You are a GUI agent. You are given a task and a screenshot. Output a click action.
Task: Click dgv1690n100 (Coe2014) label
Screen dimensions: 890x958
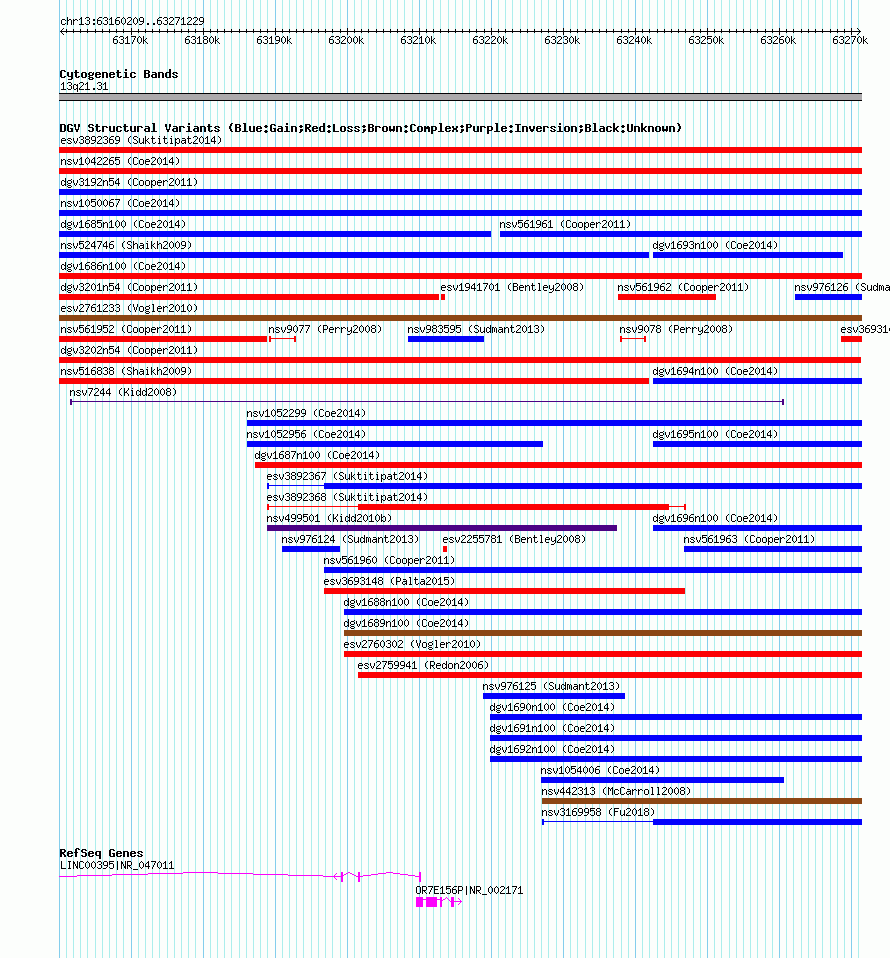(x=552, y=708)
